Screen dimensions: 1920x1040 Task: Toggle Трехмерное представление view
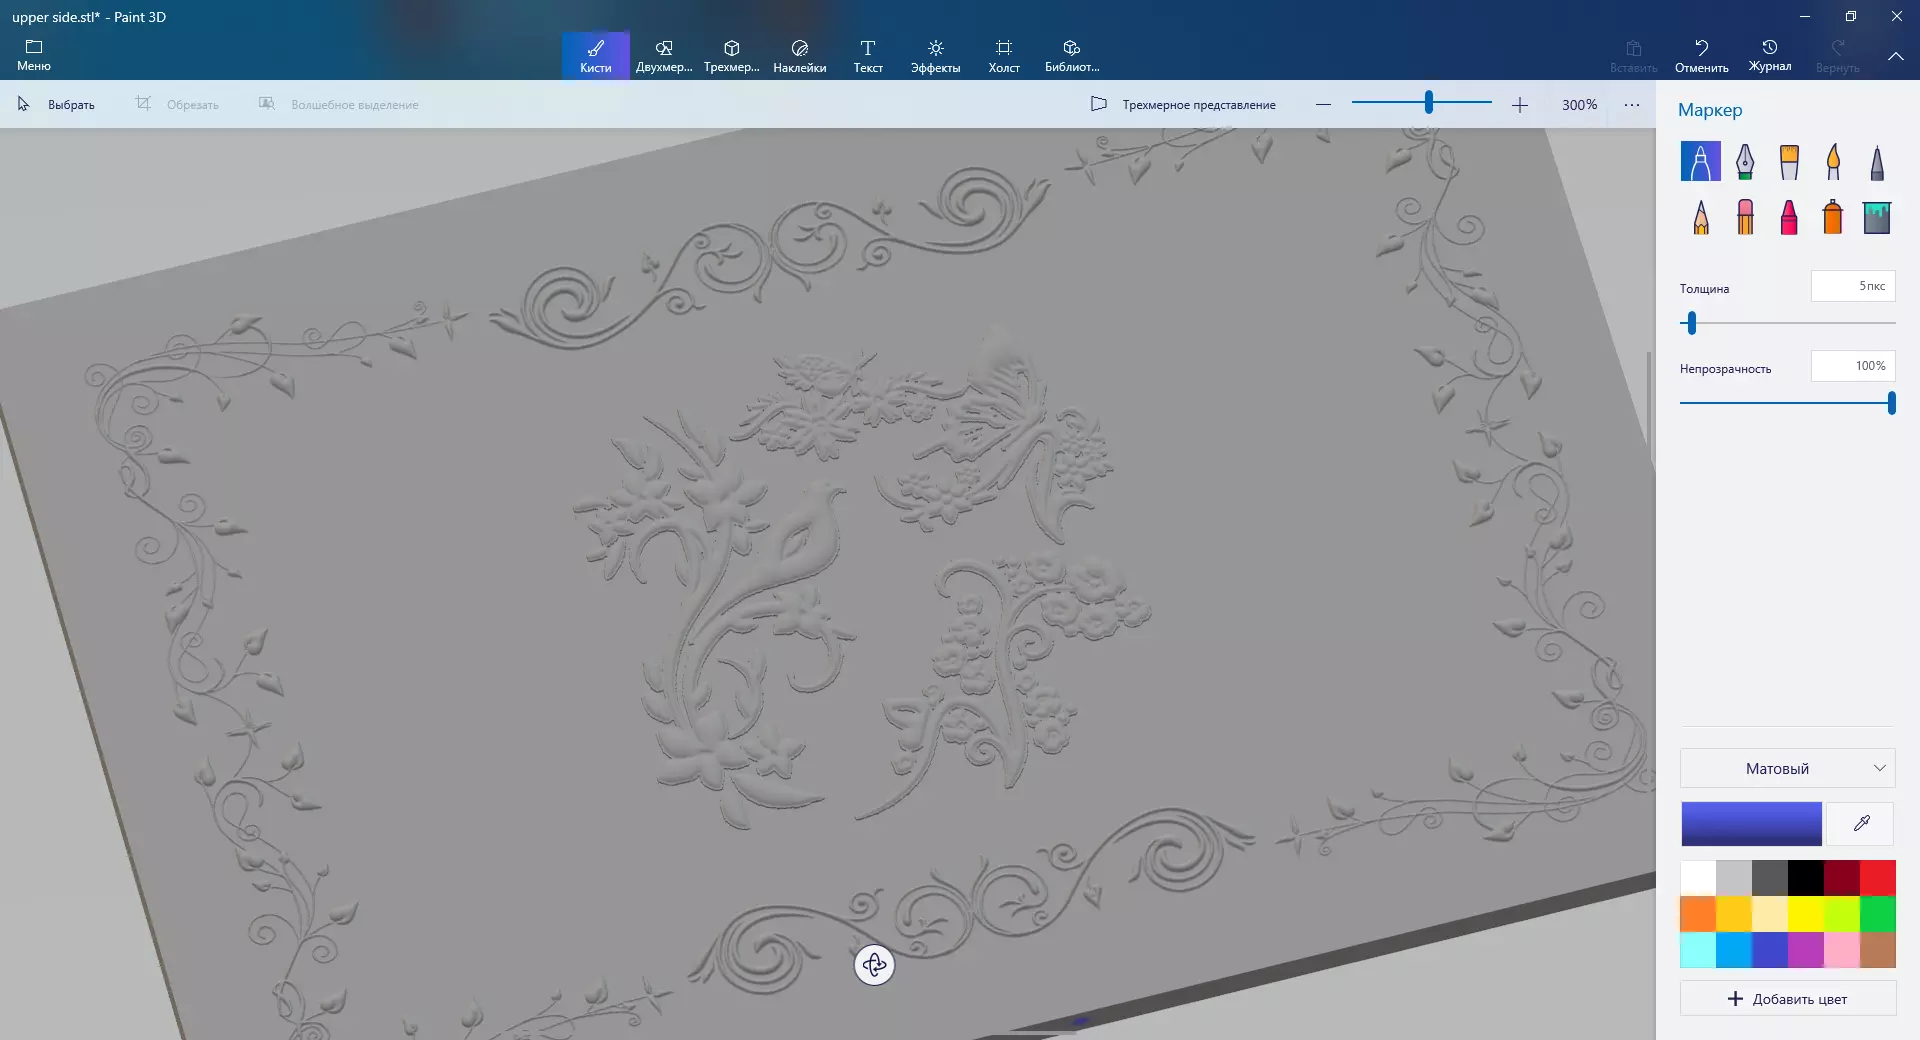point(1183,104)
